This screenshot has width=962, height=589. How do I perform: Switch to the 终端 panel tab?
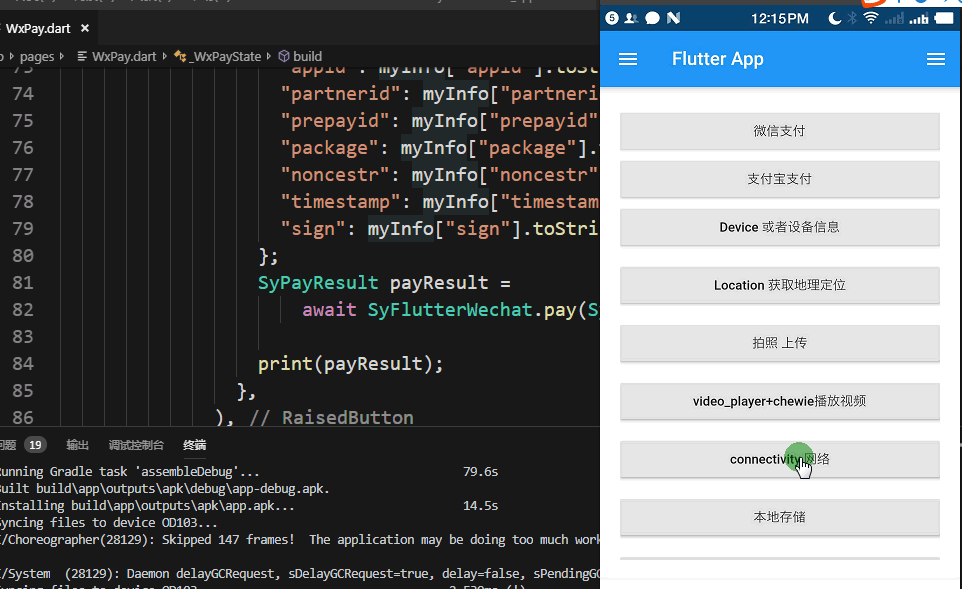pos(194,445)
